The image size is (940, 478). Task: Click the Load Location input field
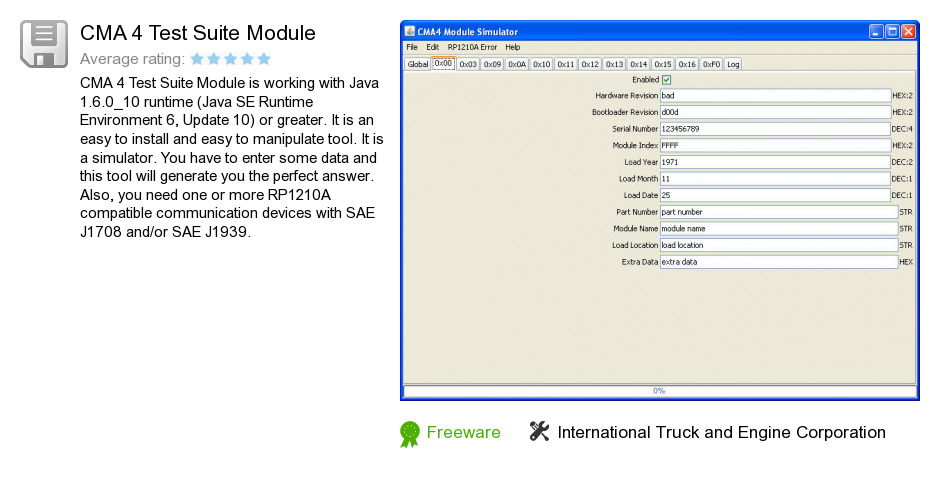[779, 245]
